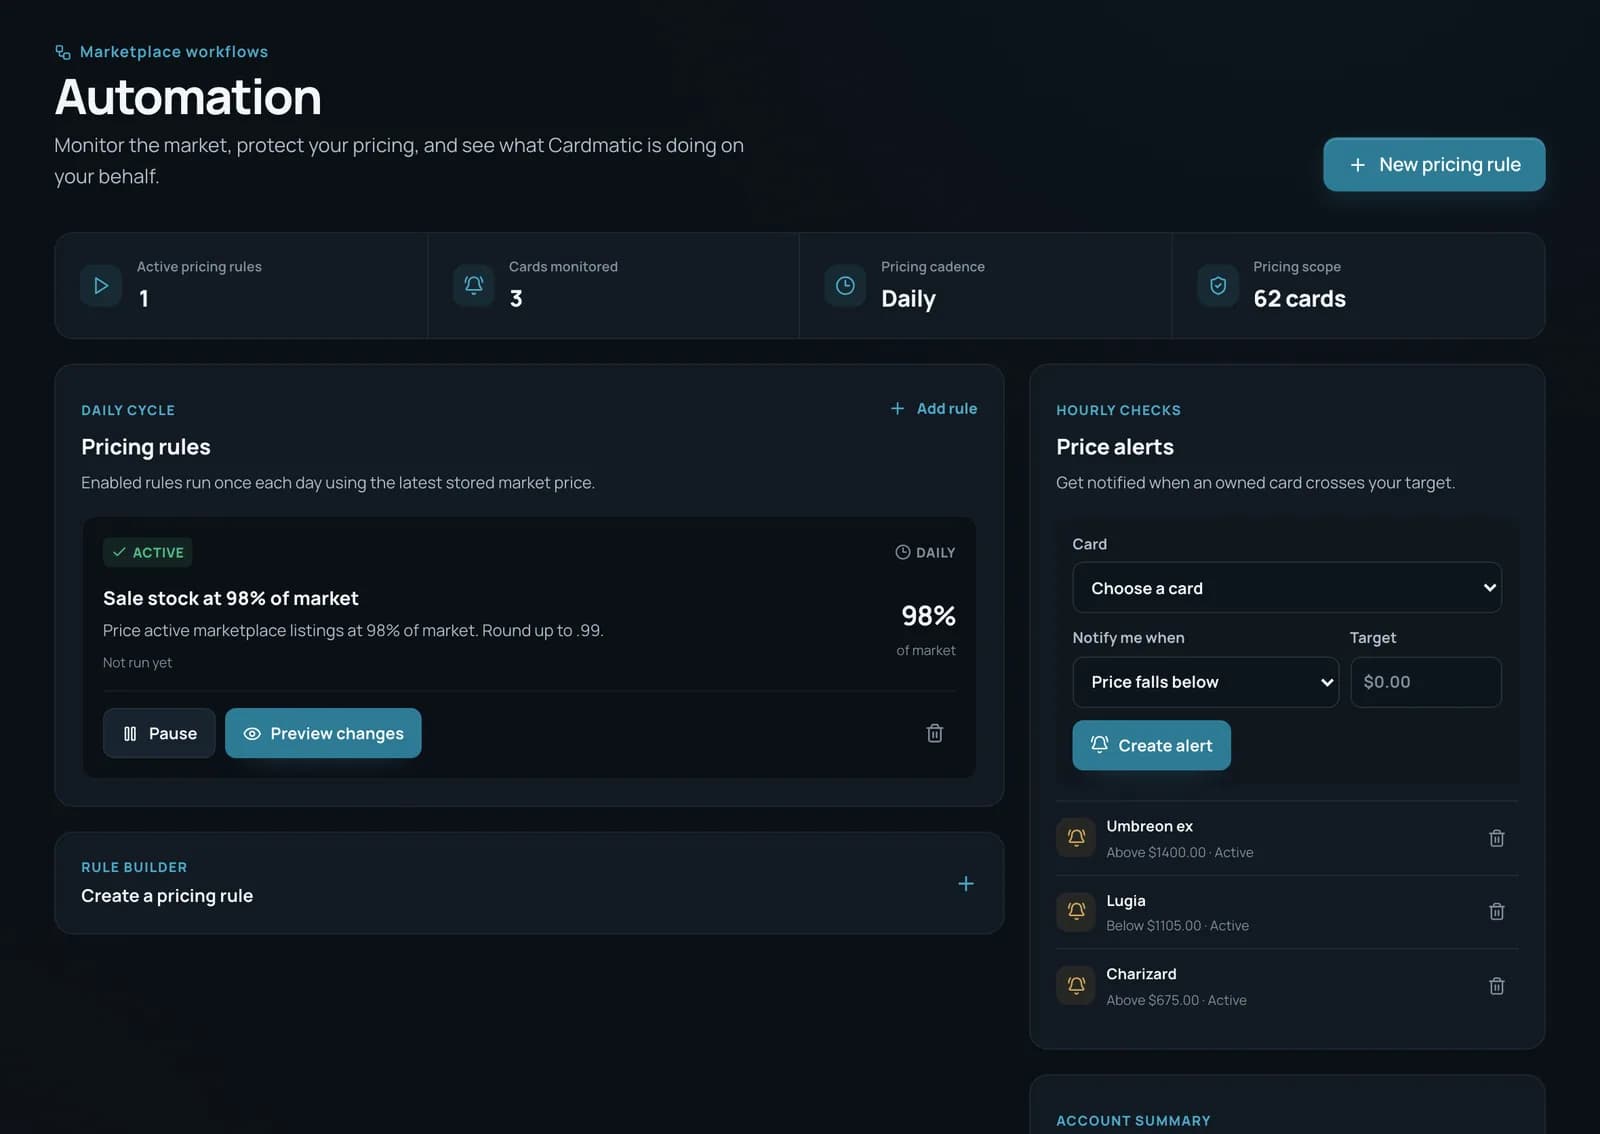
Task: Click the 'Price alerts' heading
Action: (1115, 447)
